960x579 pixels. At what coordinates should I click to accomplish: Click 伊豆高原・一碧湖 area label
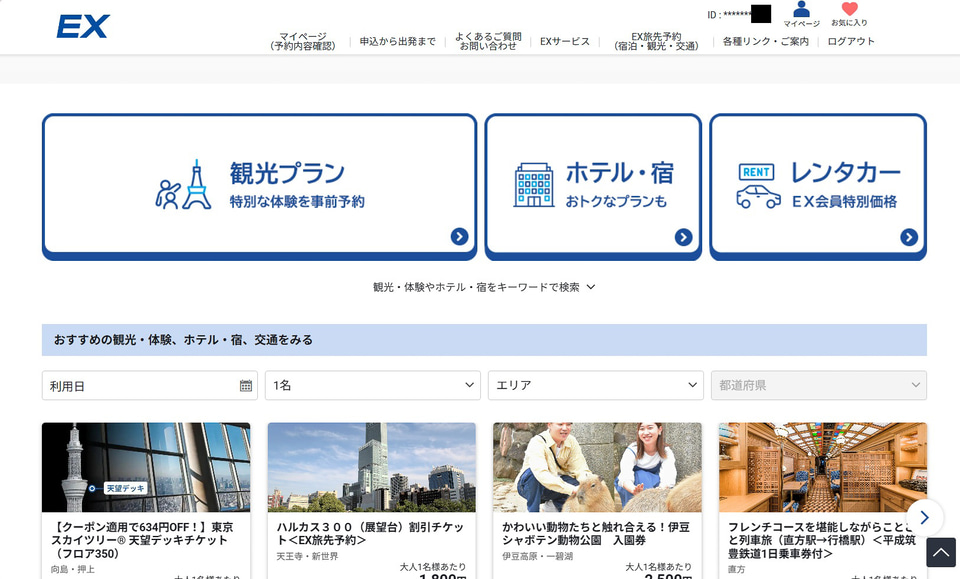[x=538, y=556]
